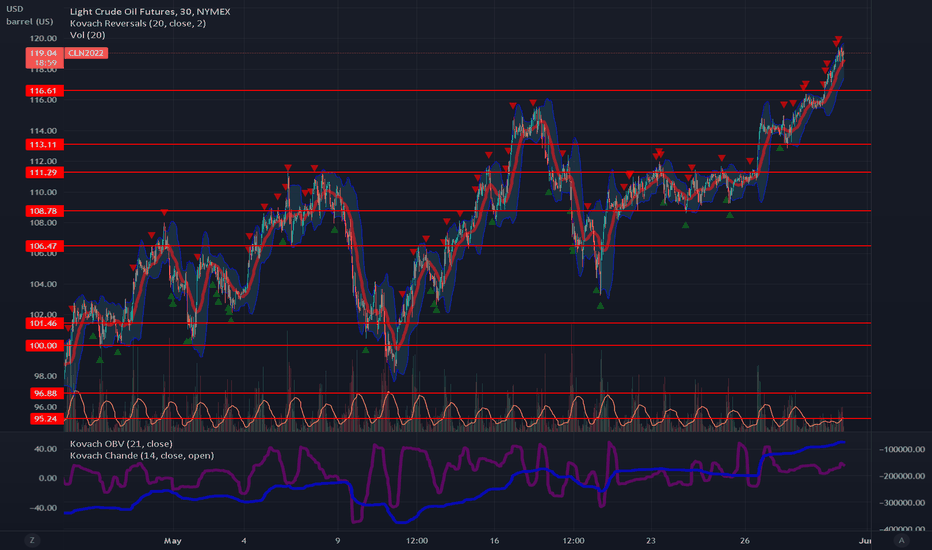Select the Light Crude Oil Futures legend title
Image resolution: width=932 pixels, height=550 pixels.
(150, 11)
